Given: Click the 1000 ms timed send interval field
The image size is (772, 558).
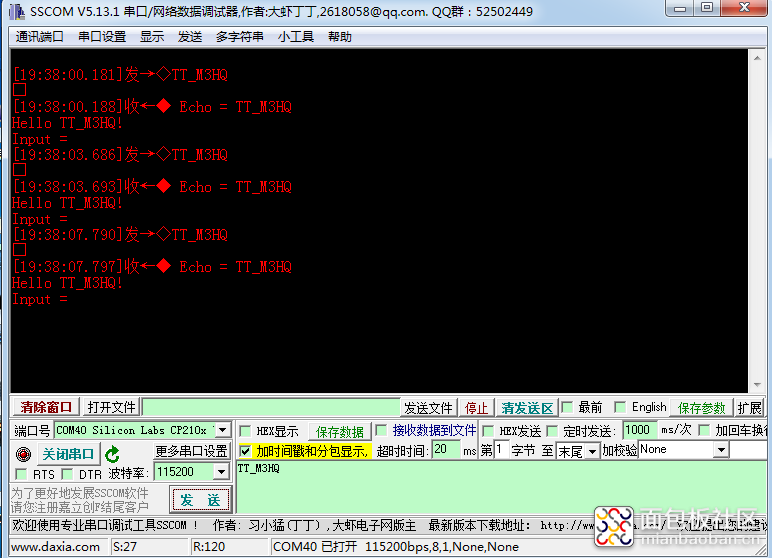Looking at the screenshot, I should 640,430.
